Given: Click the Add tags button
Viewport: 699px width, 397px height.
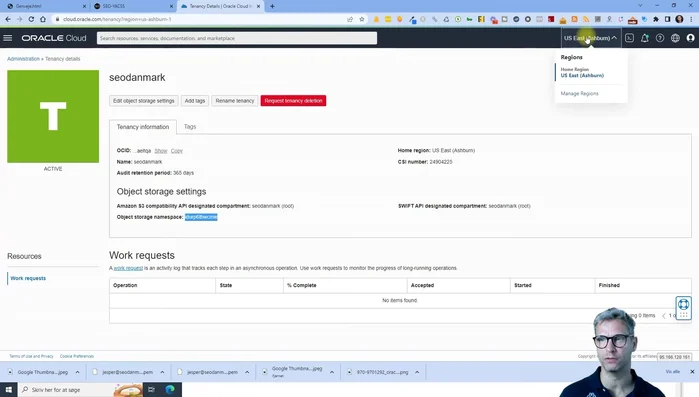Looking at the screenshot, I should pyautogui.click(x=195, y=101).
